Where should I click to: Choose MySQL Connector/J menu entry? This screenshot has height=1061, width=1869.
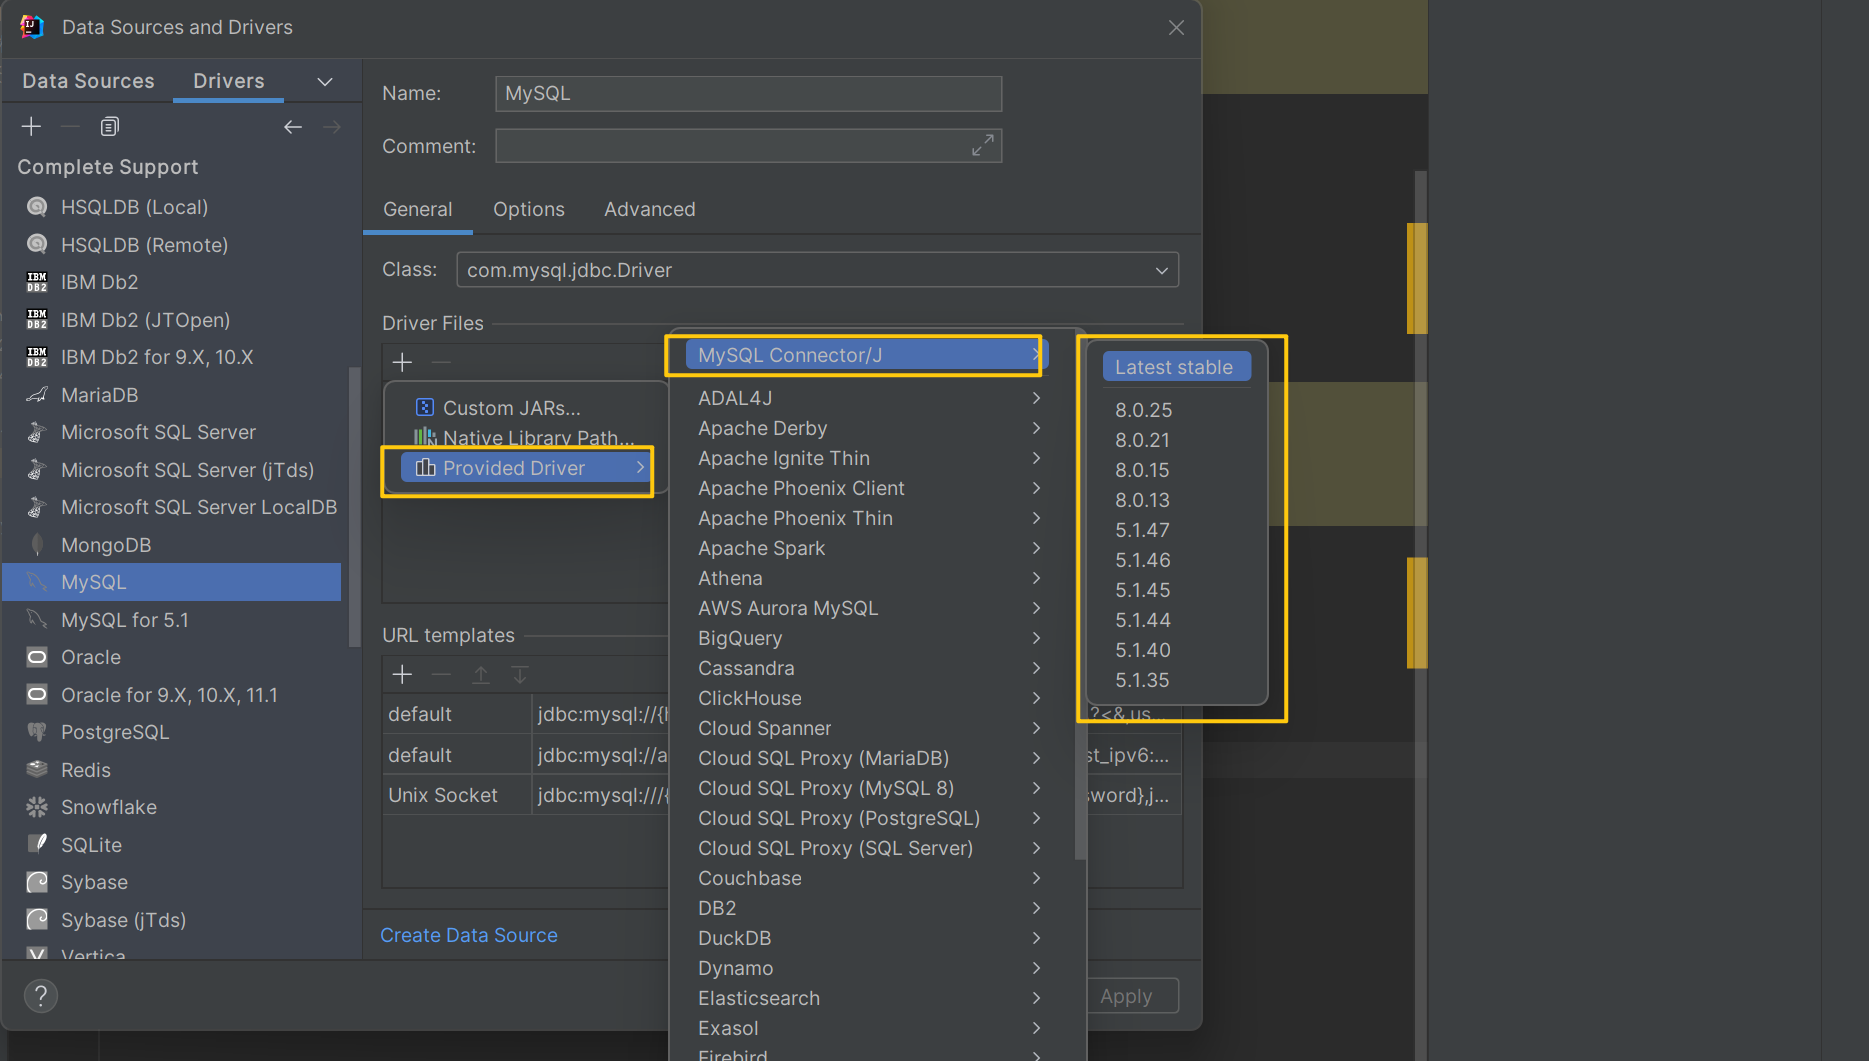click(865, 355)
